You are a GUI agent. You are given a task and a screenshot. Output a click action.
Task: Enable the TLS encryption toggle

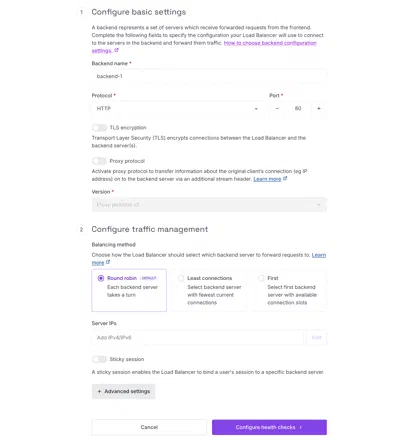(99, 128)
